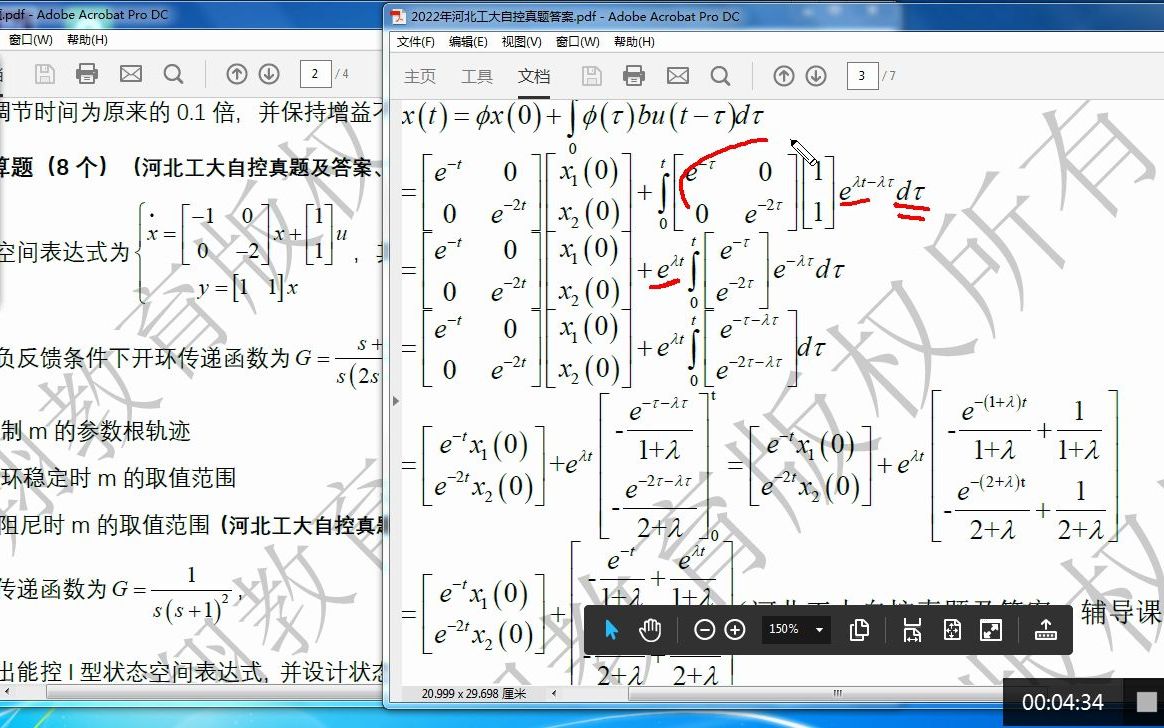Save the document with the disk icon
This screenshot has width=1164, height=728.
click(x=590, y=74)
